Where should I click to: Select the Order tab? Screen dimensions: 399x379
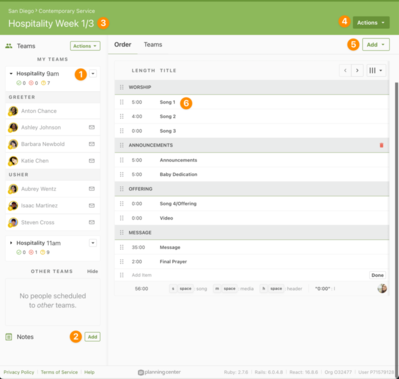[123, 45]
